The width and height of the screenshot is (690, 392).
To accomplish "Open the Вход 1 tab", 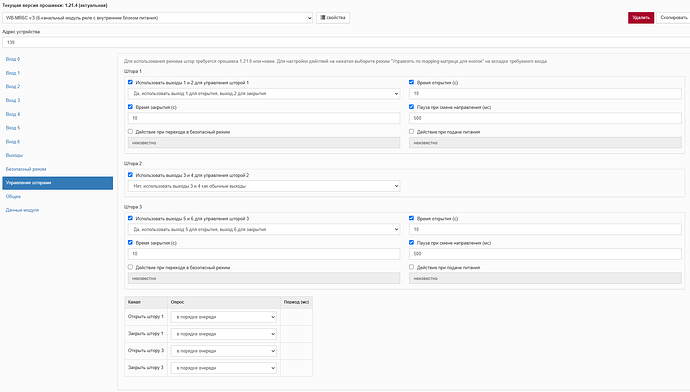I will pyautogui.click(x=13, y=73).
